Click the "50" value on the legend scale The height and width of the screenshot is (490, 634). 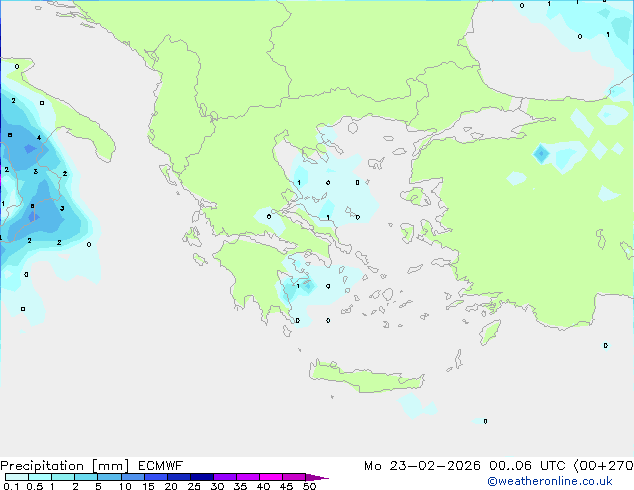tap(309, 487)
